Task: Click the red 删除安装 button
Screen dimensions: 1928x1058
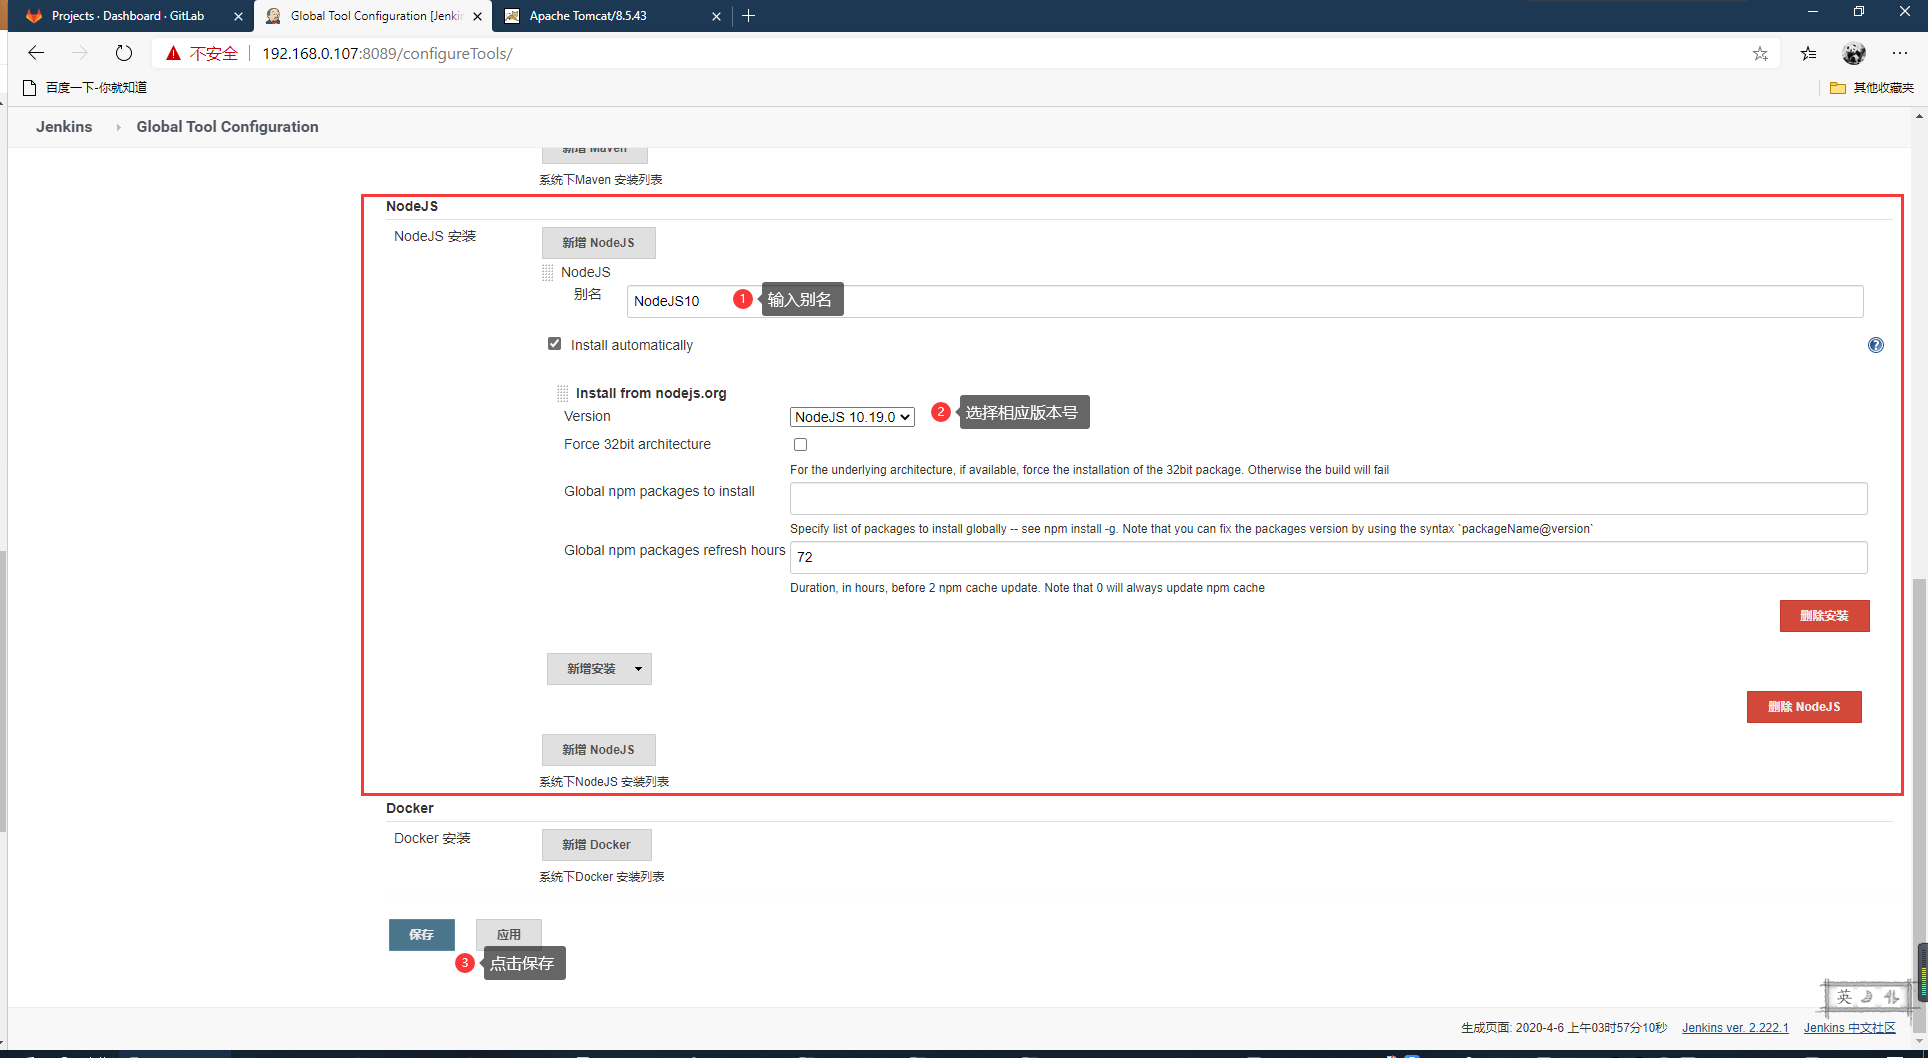Action: point(1824,616)
